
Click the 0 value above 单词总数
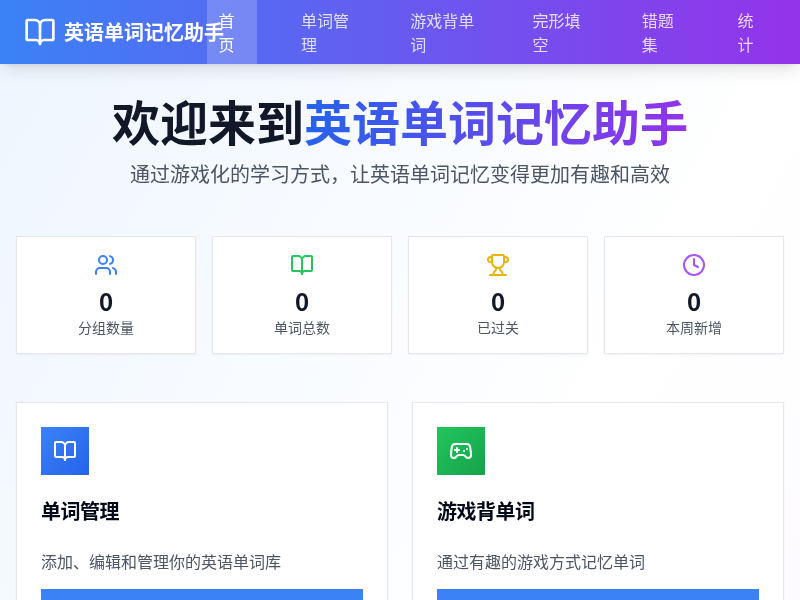tap(302, 302)
